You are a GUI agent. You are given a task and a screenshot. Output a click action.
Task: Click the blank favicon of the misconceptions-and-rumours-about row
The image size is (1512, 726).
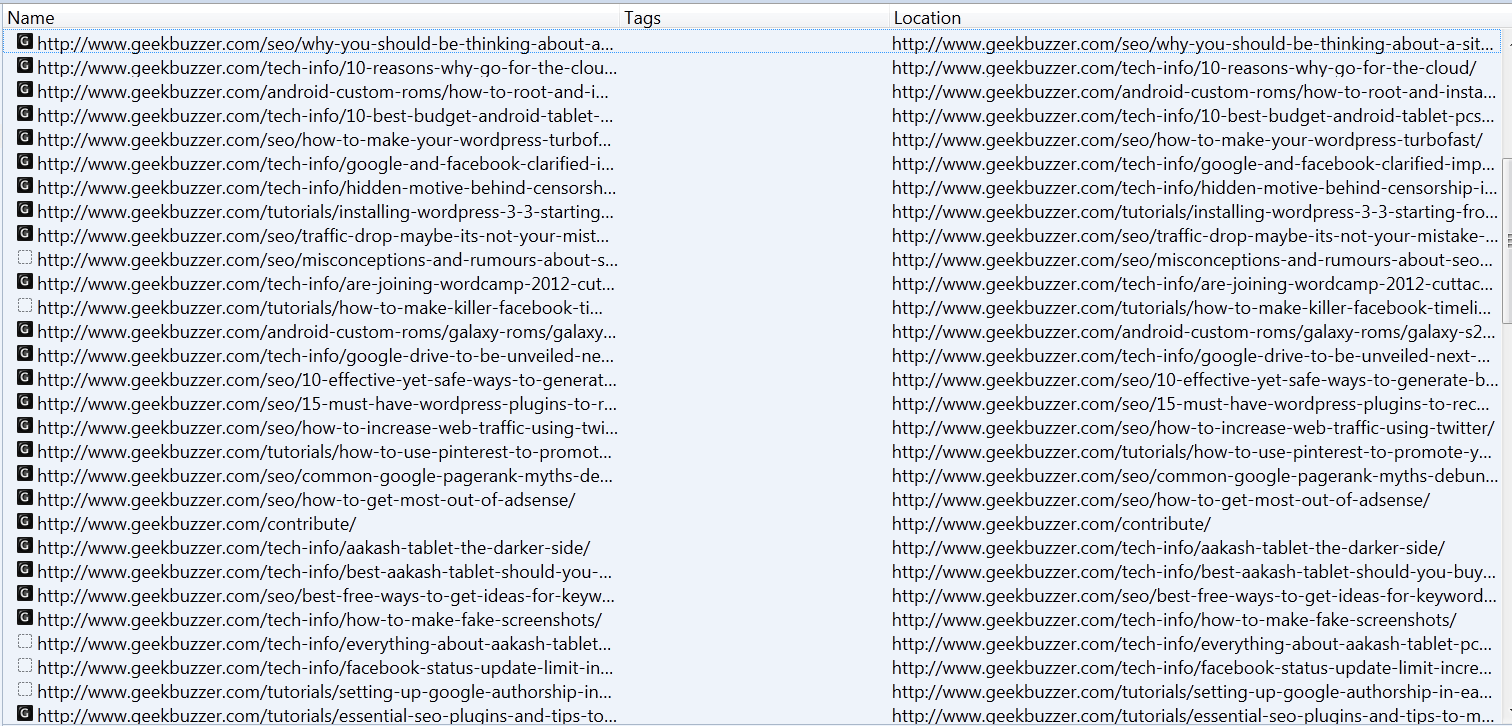[x=25, y=258]
